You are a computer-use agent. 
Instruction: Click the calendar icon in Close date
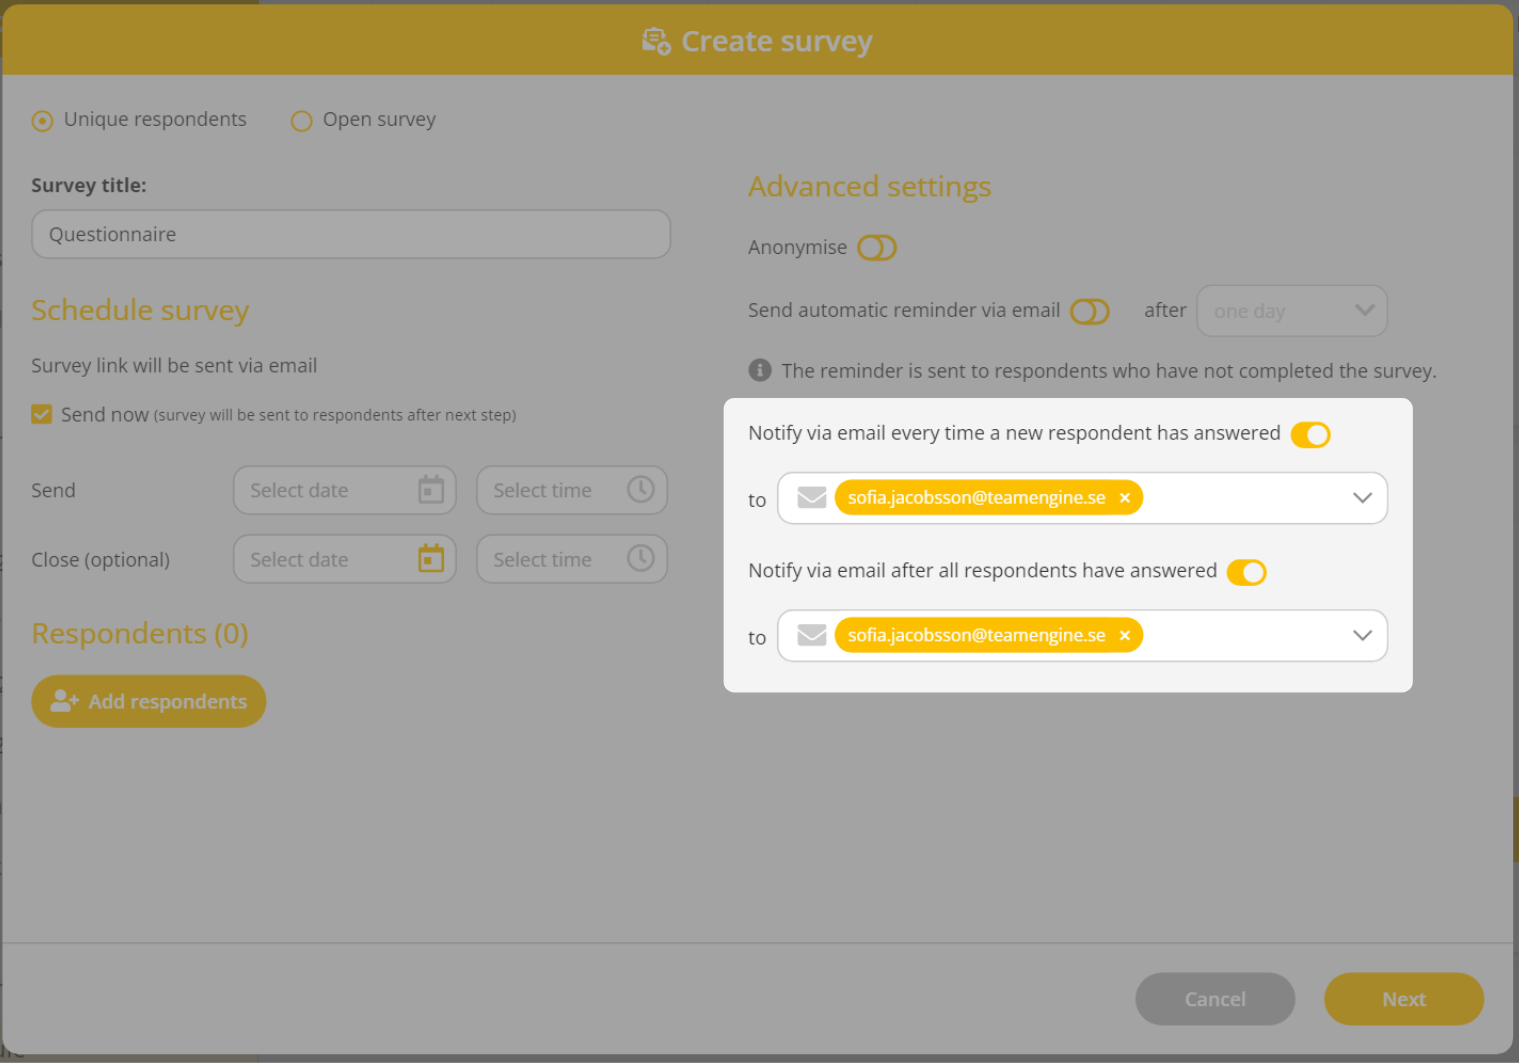point(431,558)
